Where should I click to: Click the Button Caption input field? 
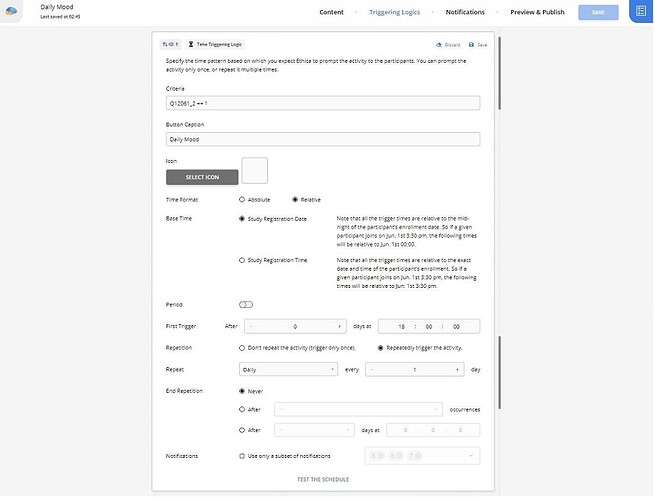[x=323, y=139]
